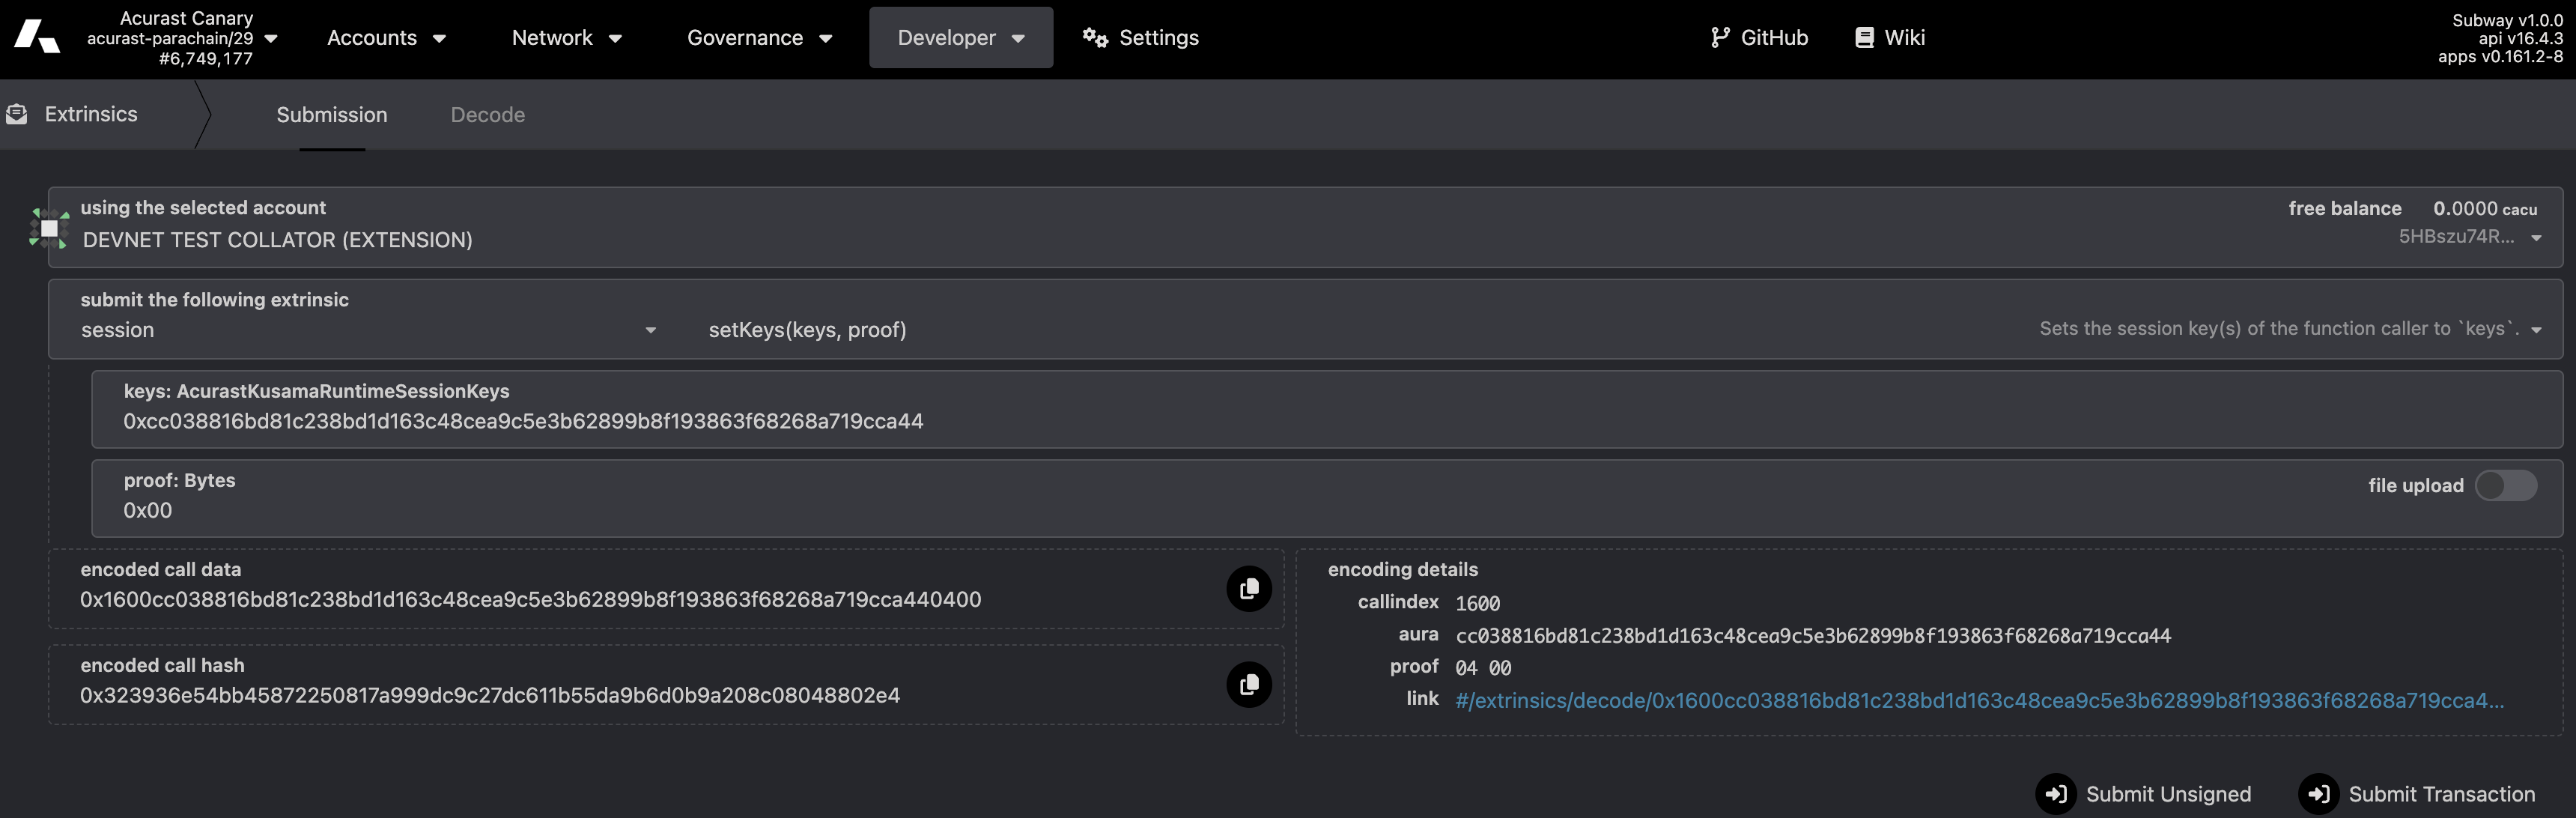Click the free balance 0.0000 cacu
2576x818 pixels.
2485,208
